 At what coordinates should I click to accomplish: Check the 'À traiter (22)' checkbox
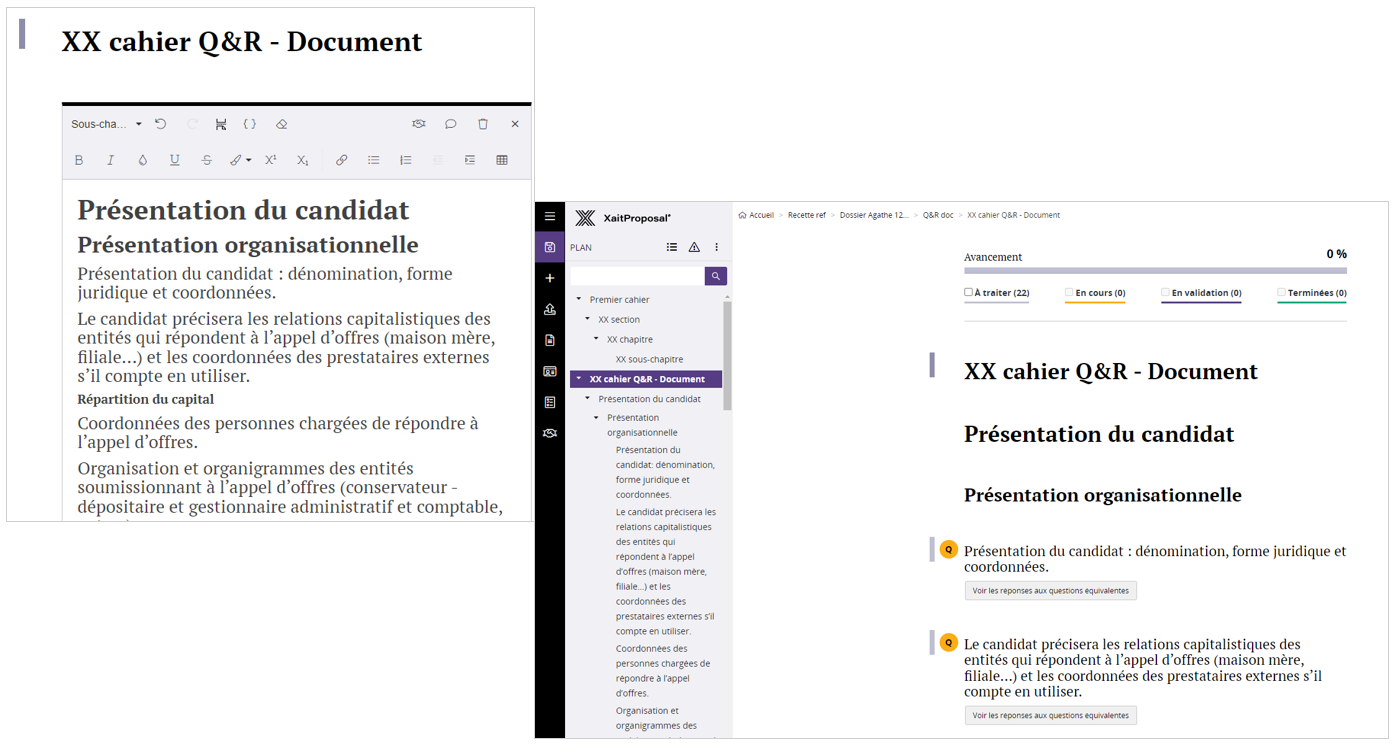point(968,293)
